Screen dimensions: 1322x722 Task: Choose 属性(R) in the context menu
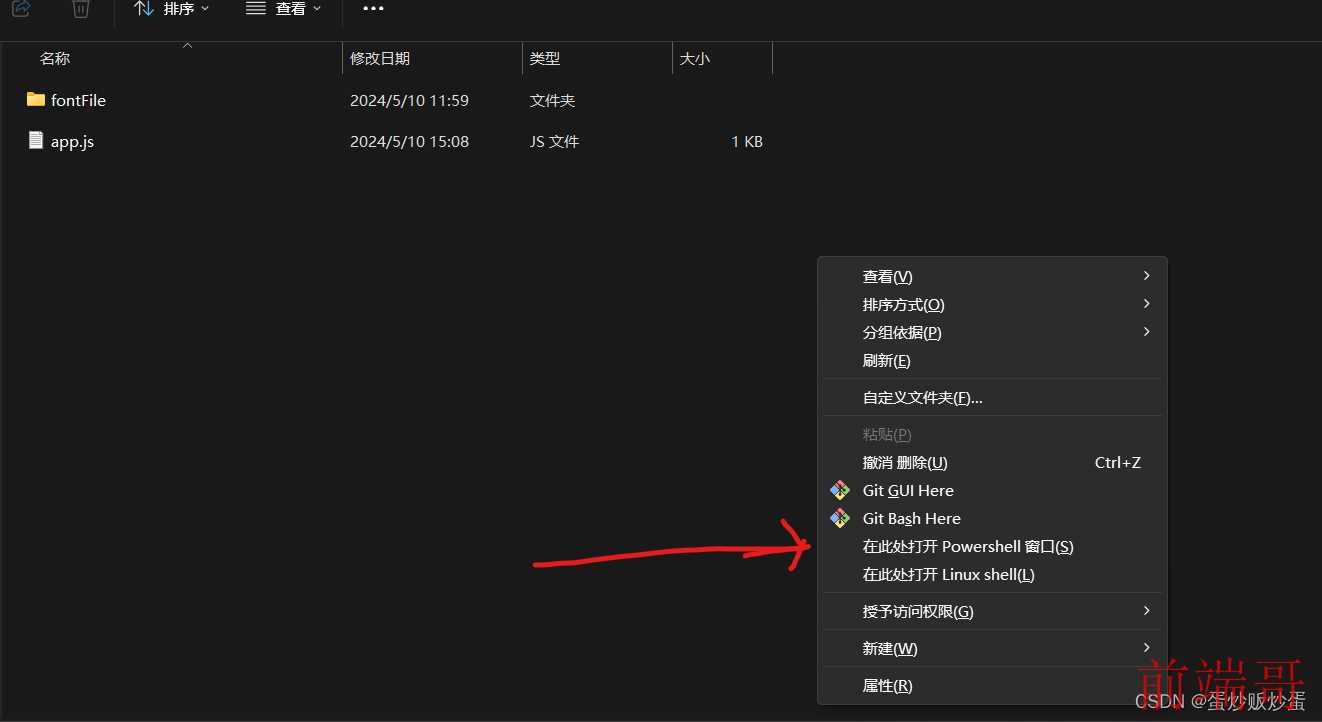pyautogui.click(x=992, y=685)
